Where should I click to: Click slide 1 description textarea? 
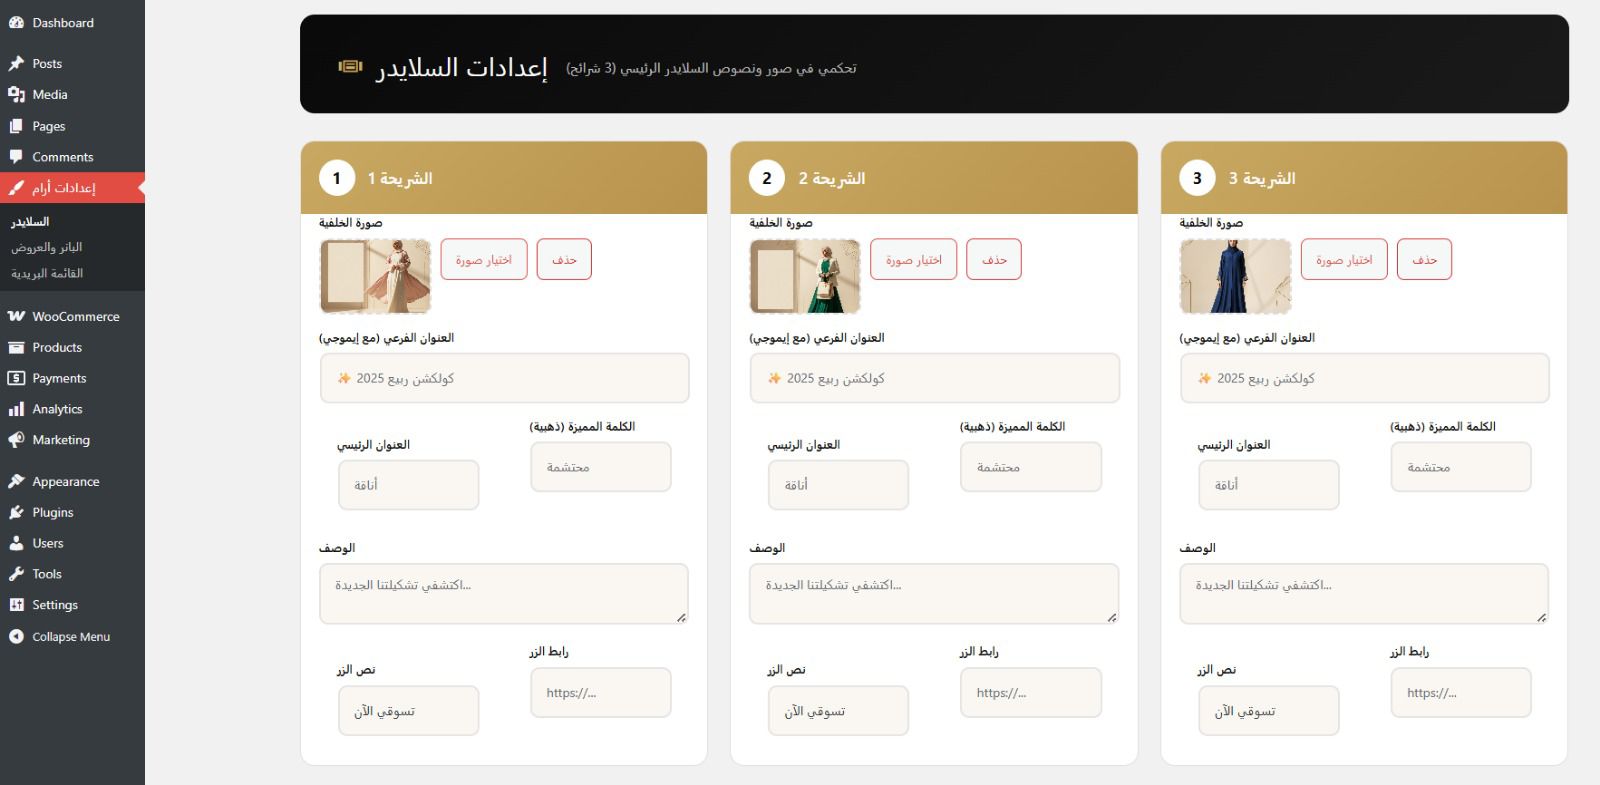pyautogui.click(x=504, y=594)
